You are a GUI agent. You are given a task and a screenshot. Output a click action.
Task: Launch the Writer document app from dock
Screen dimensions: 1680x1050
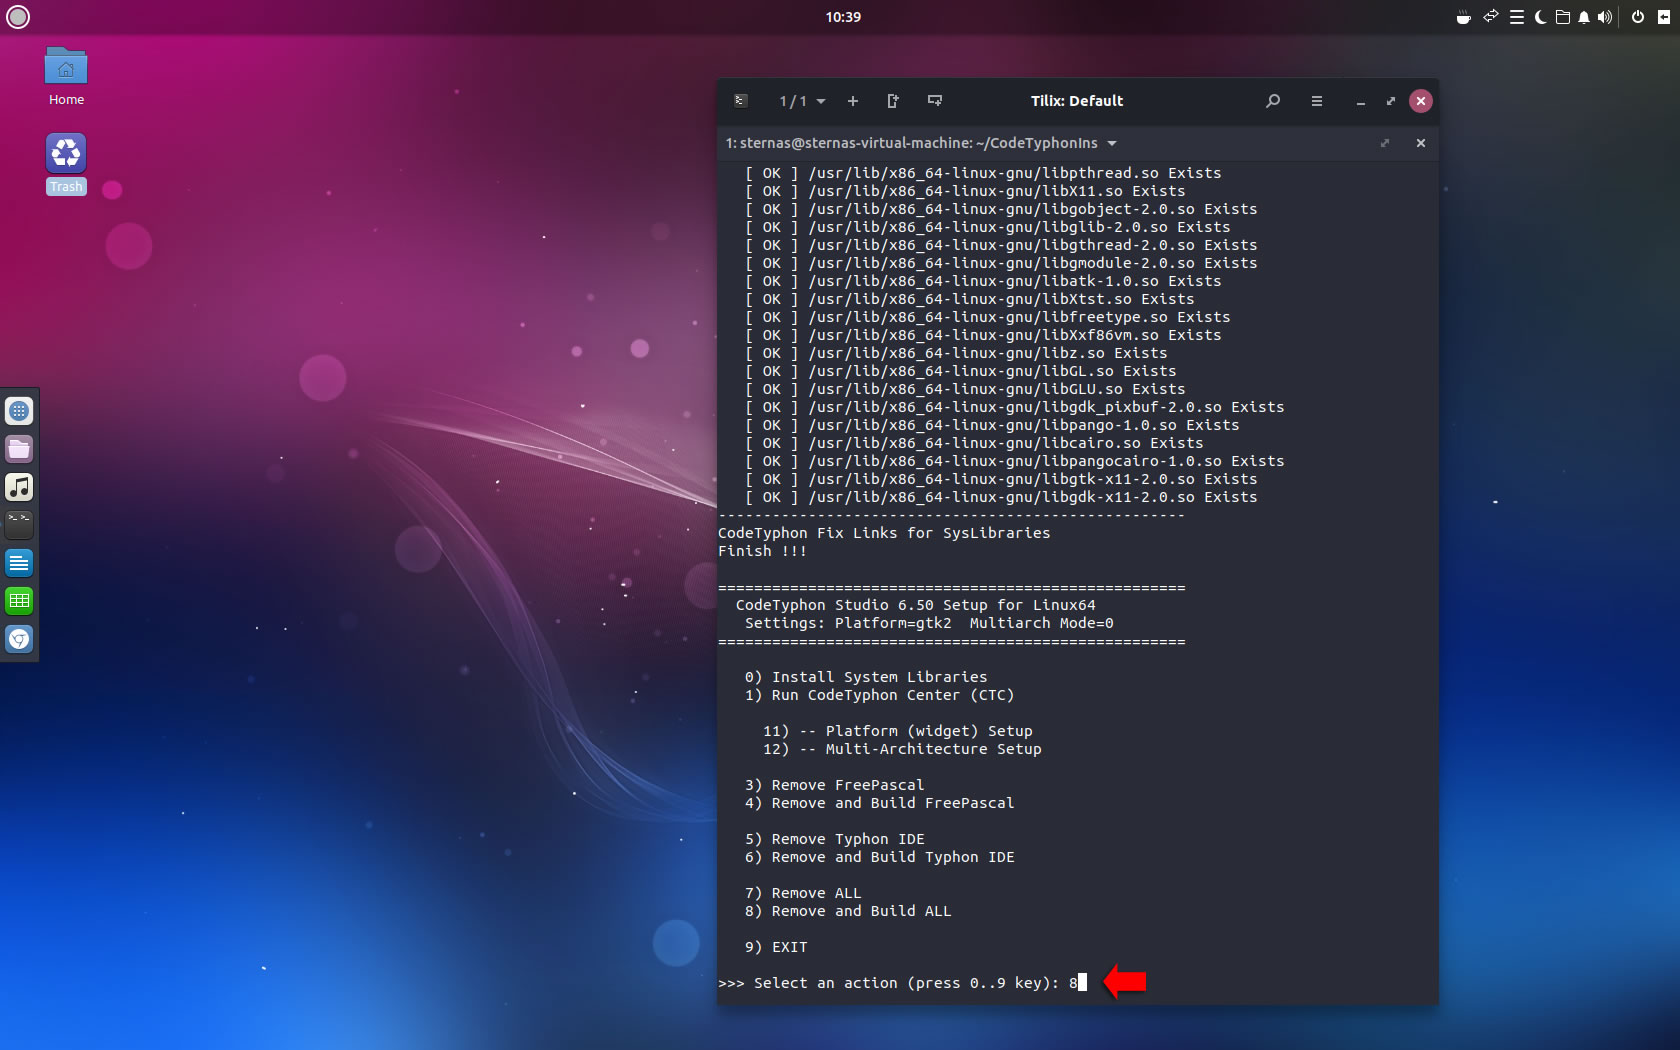pyautogui.click(x=19, y=563)
